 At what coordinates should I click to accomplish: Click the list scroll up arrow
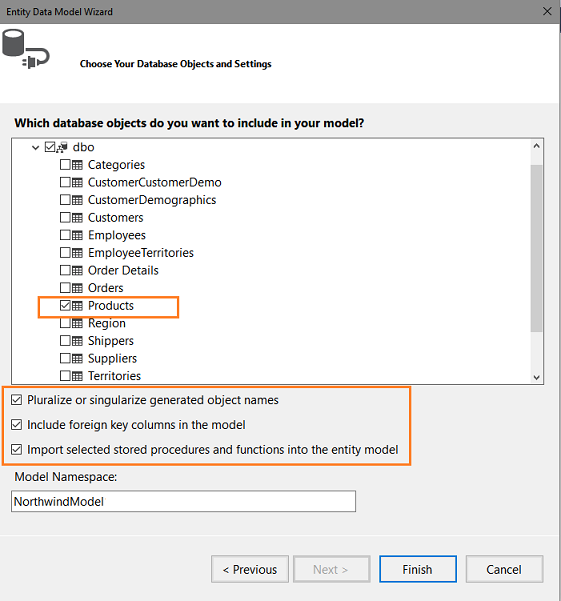[x=536, y=146]
